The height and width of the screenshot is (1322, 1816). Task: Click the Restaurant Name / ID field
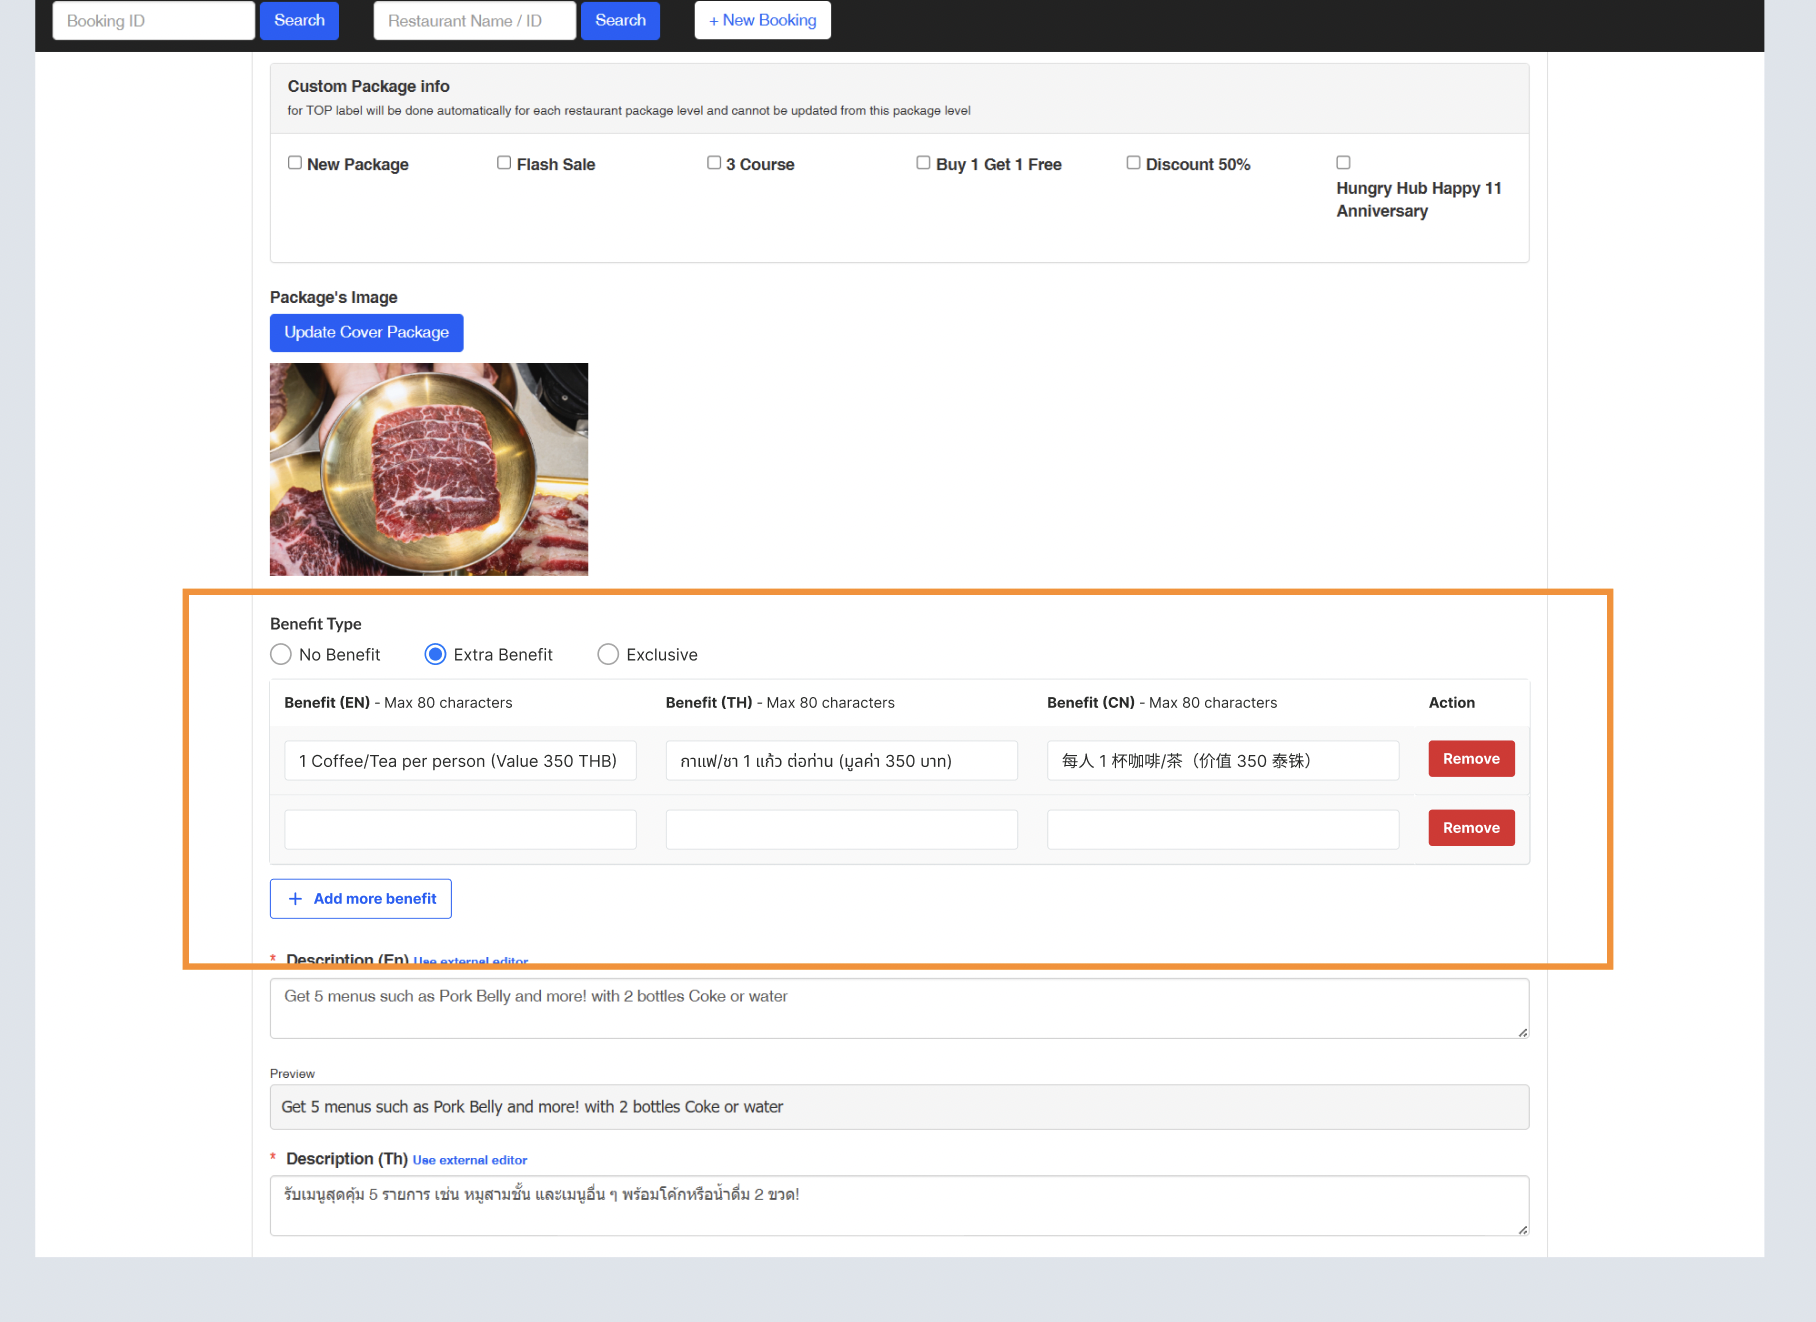[474, 21]
